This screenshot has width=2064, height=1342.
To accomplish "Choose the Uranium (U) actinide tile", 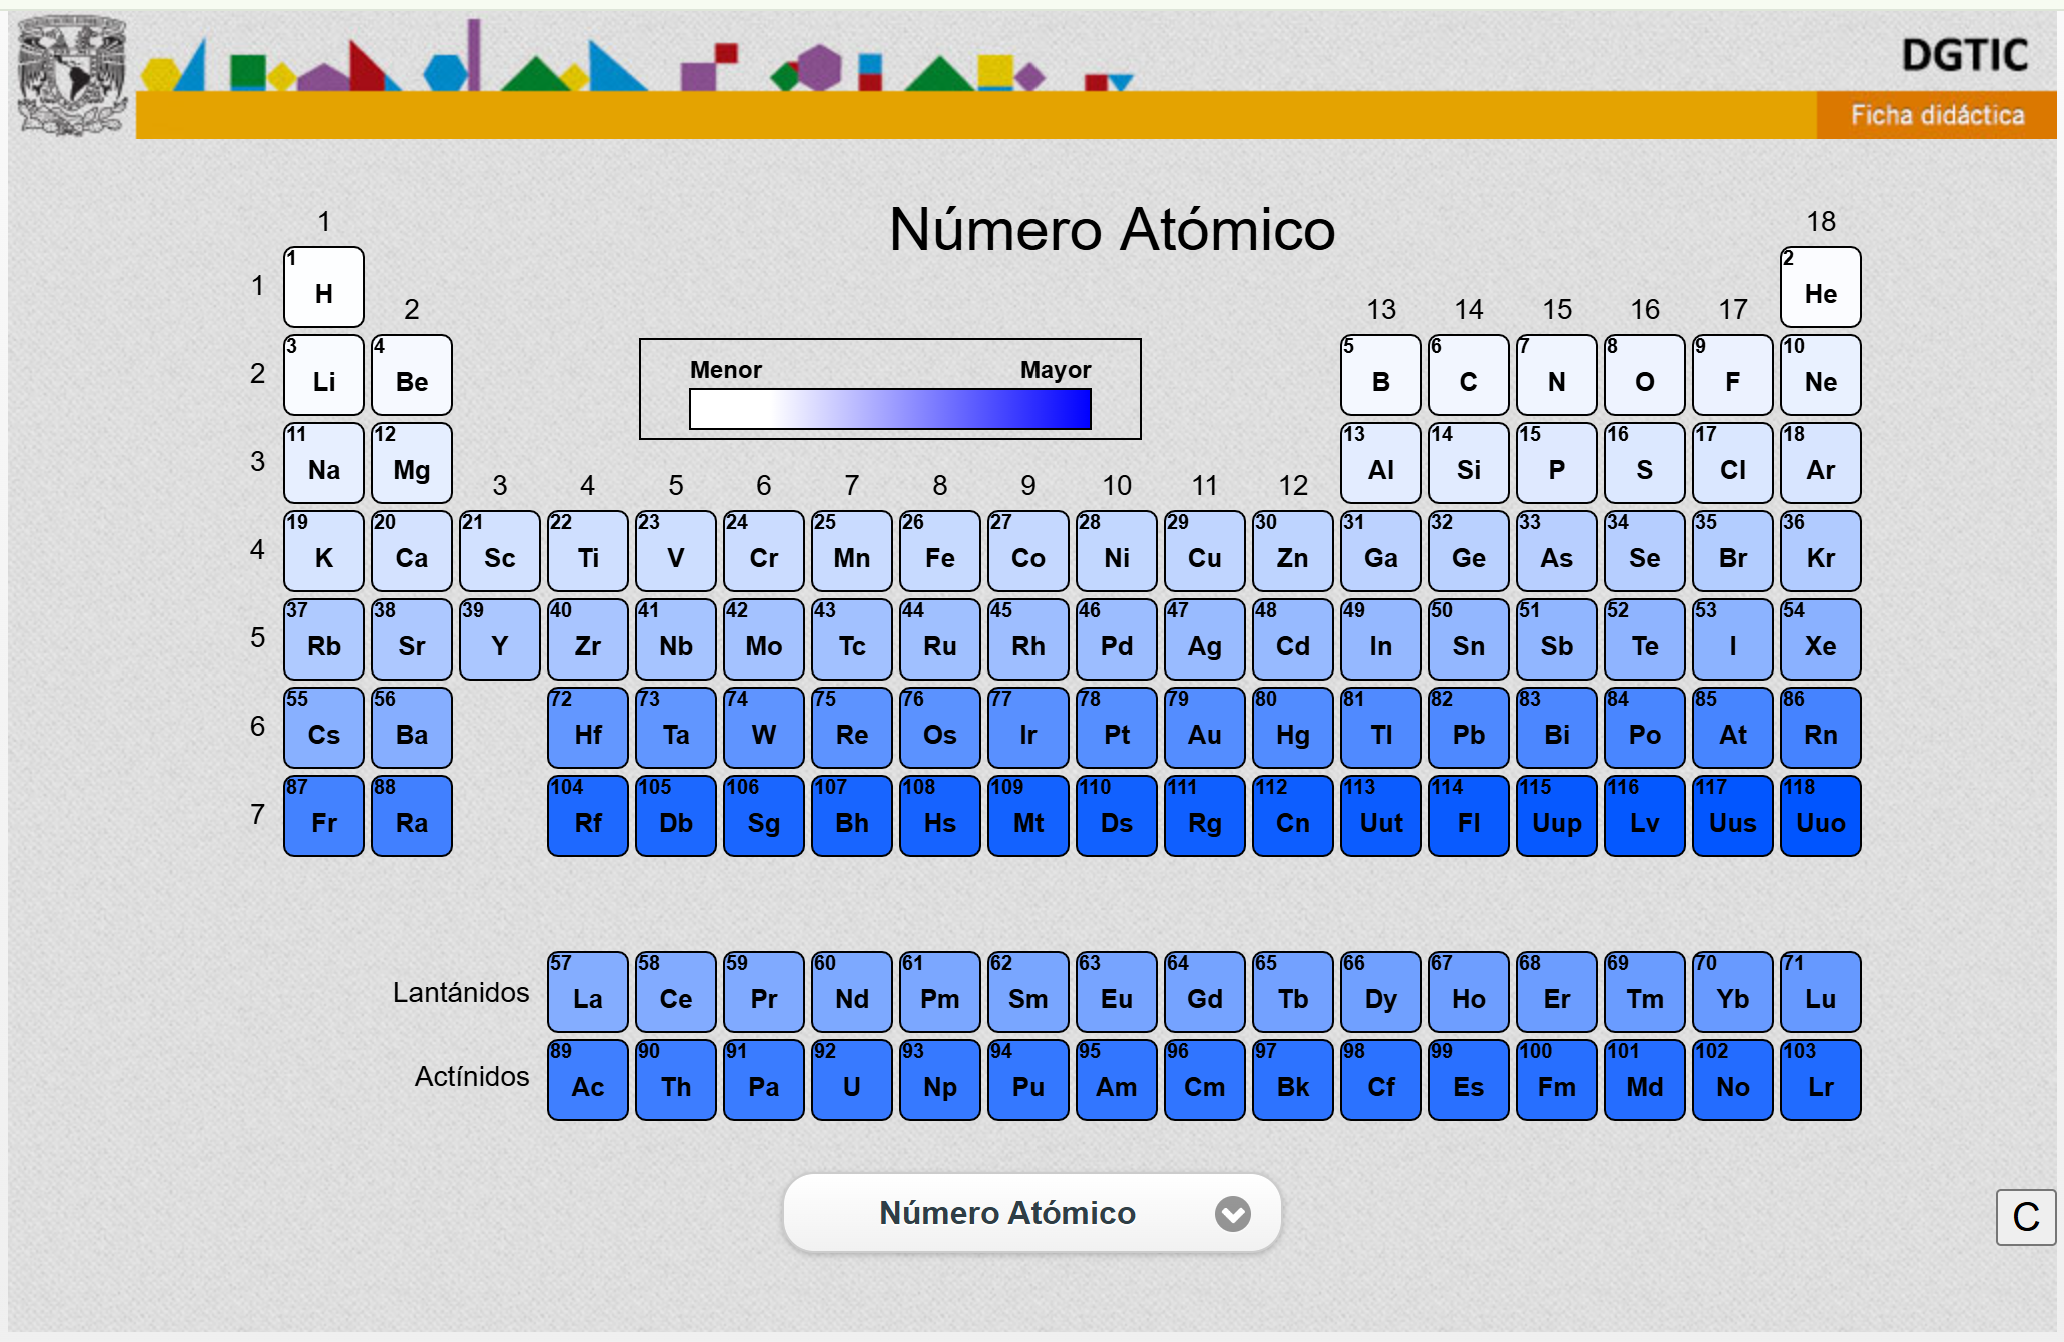I will point(851,1080).
